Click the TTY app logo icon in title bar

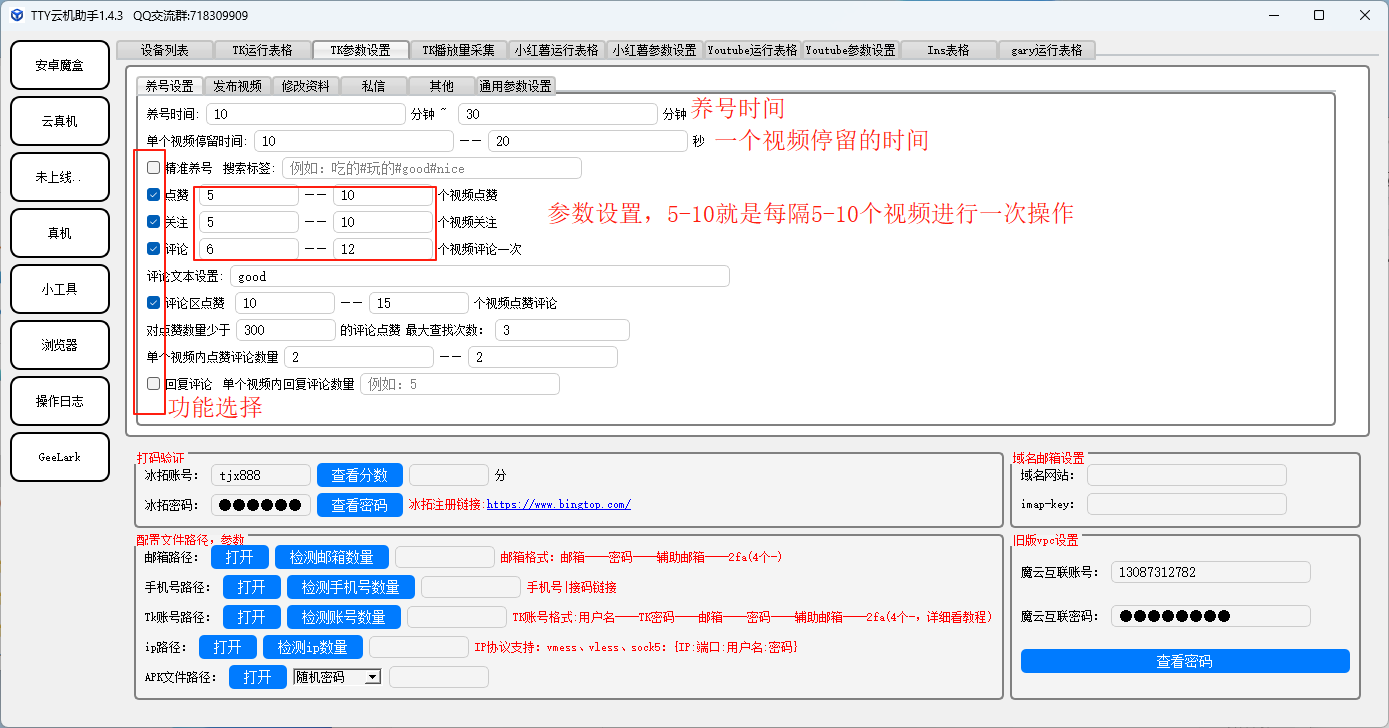pos(15,15)
